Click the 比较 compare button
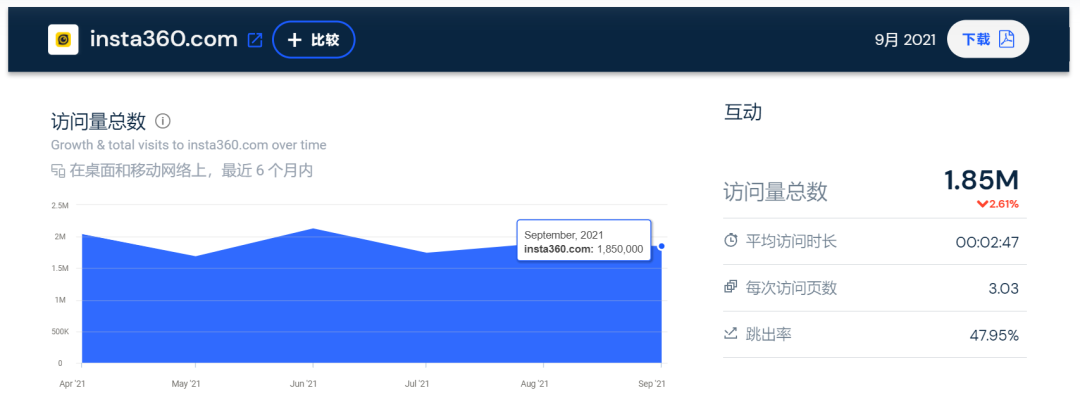 point(313,40)
